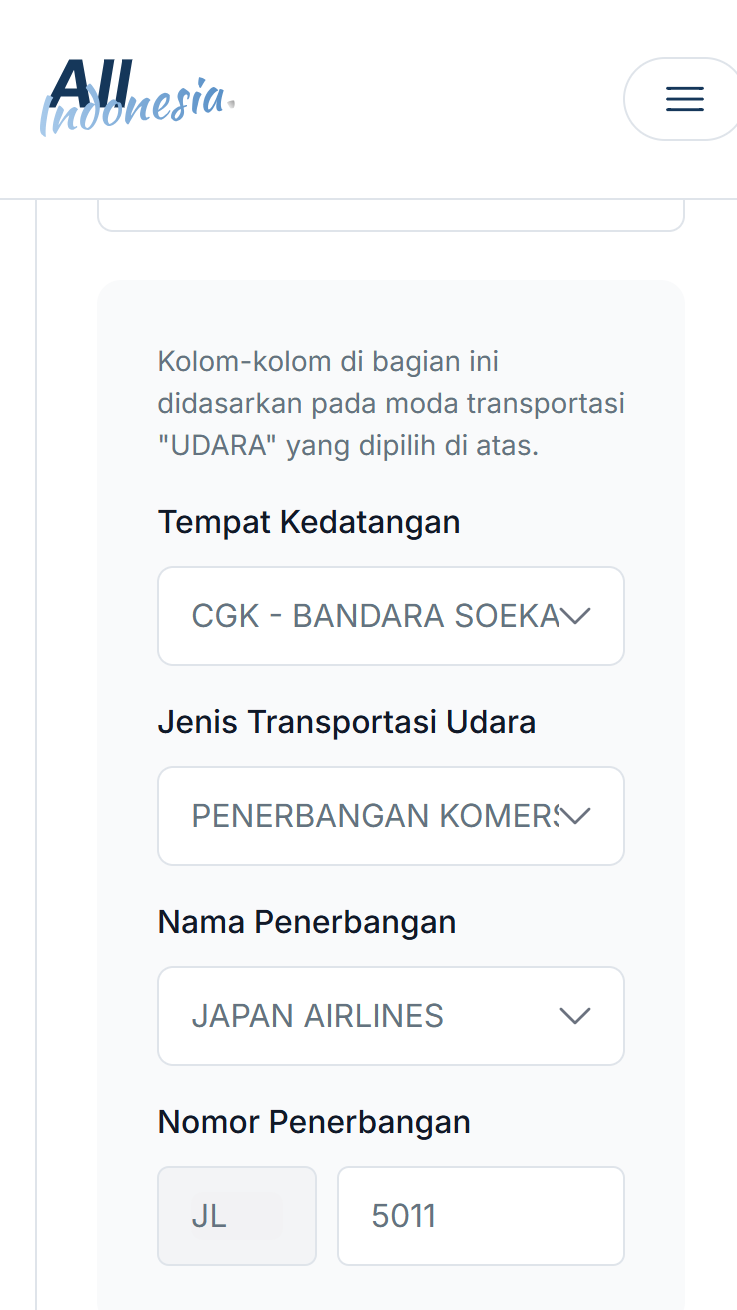Click the "Jenis Transportasi Udara" field label
Image resolution: width=737 pixels, height=1310 pixels.
point(346,722)
